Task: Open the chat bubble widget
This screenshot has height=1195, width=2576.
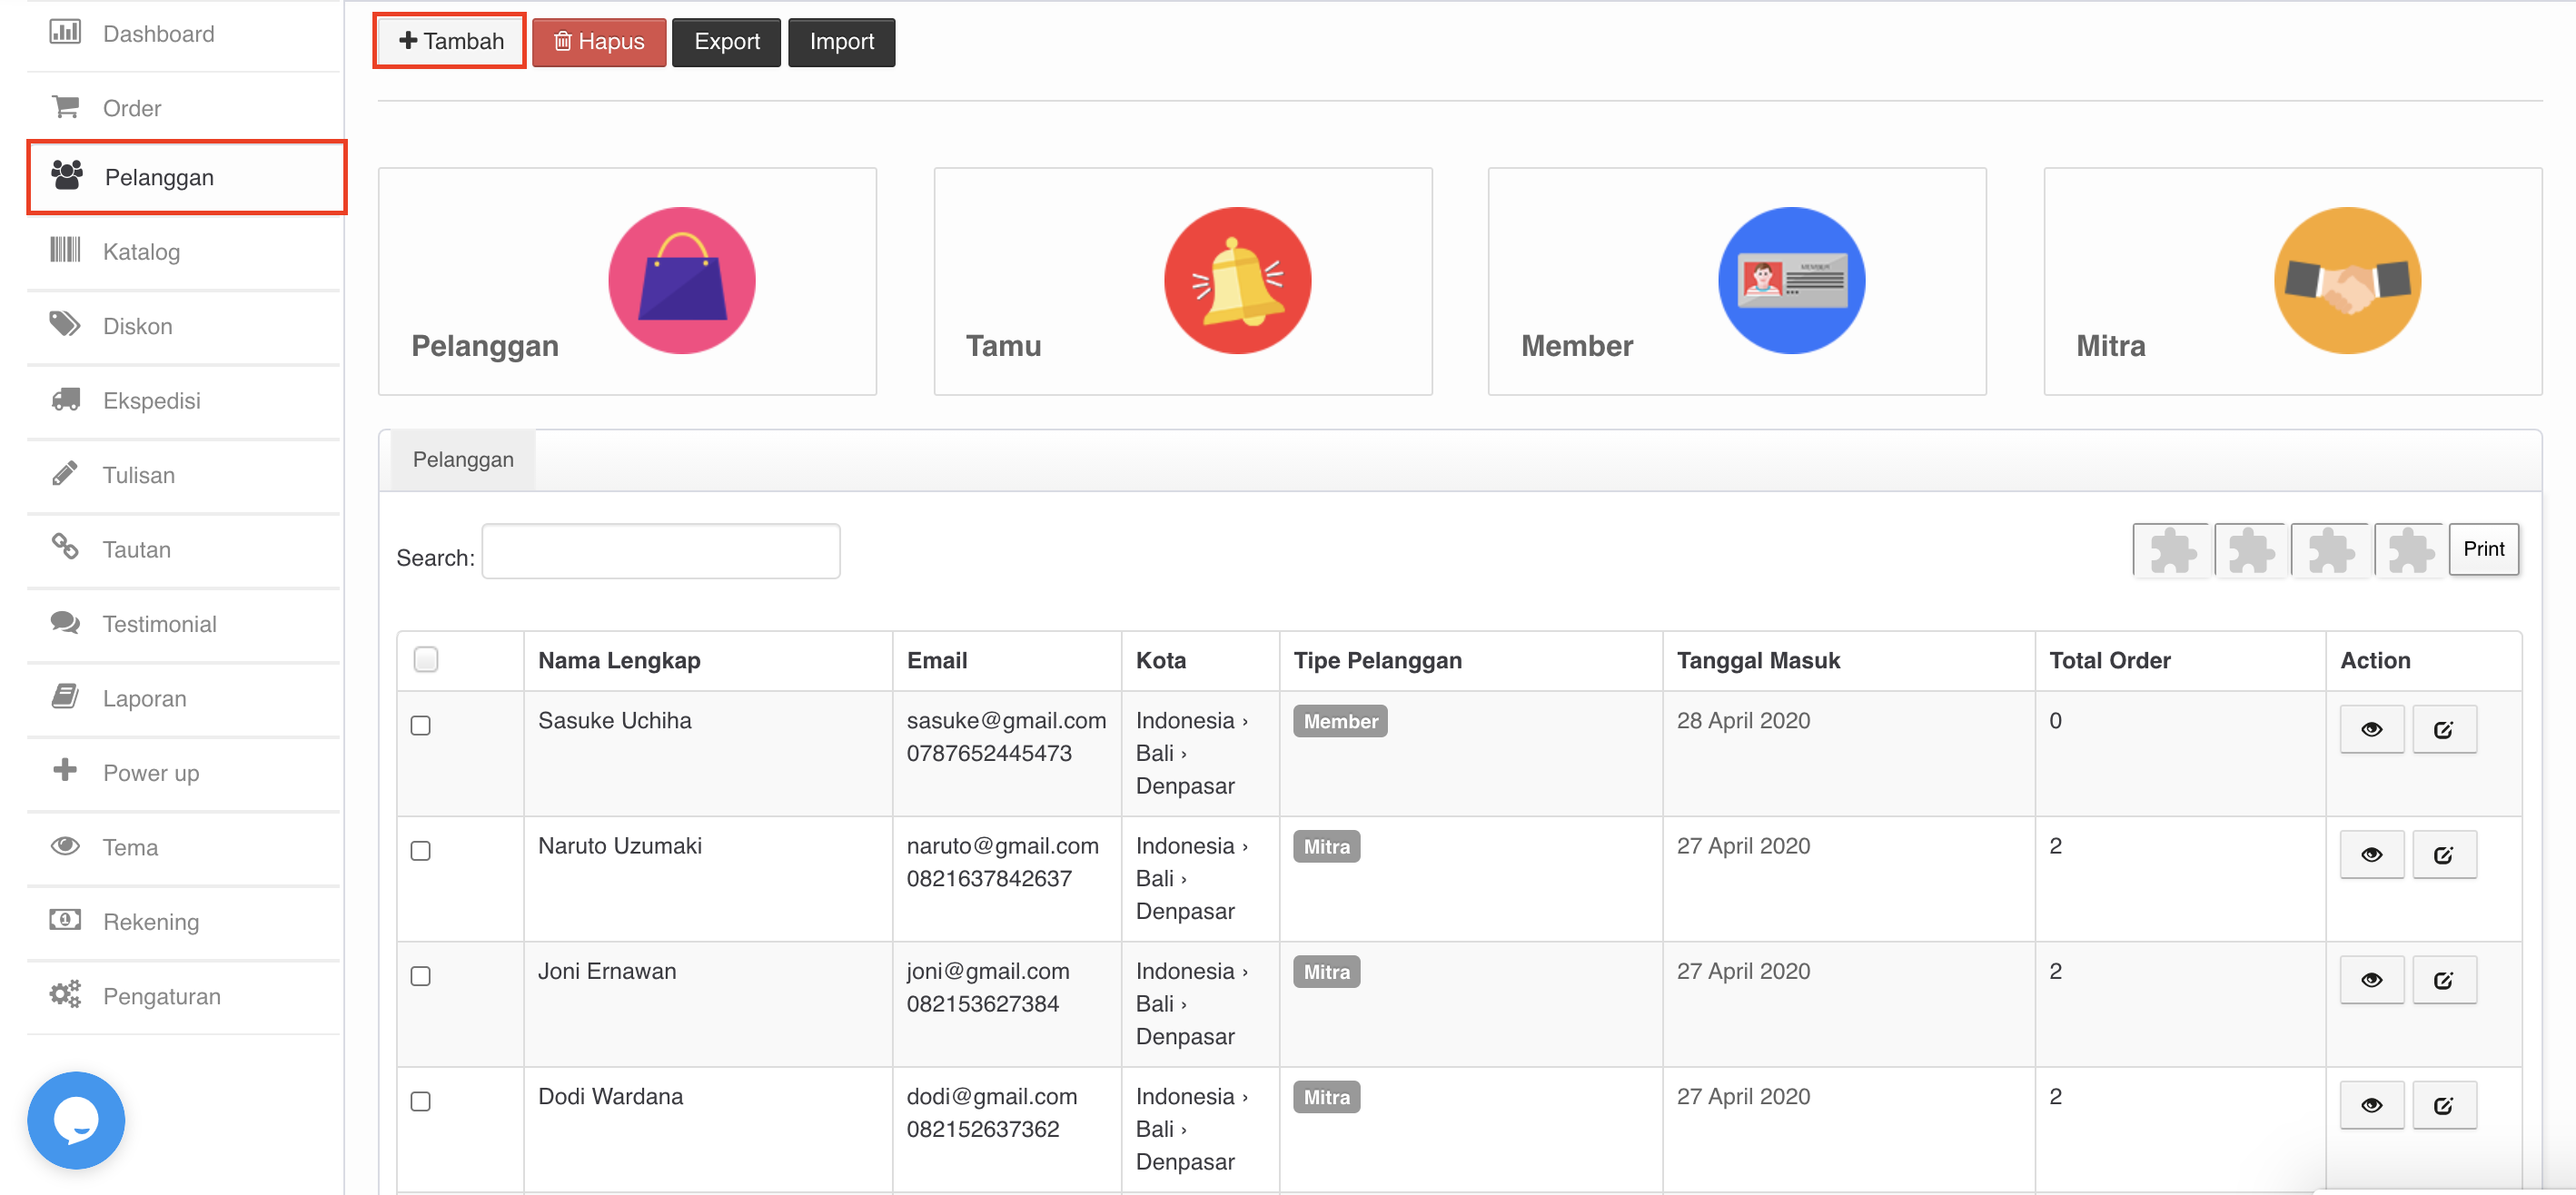Action: (x=76, y=1118)
